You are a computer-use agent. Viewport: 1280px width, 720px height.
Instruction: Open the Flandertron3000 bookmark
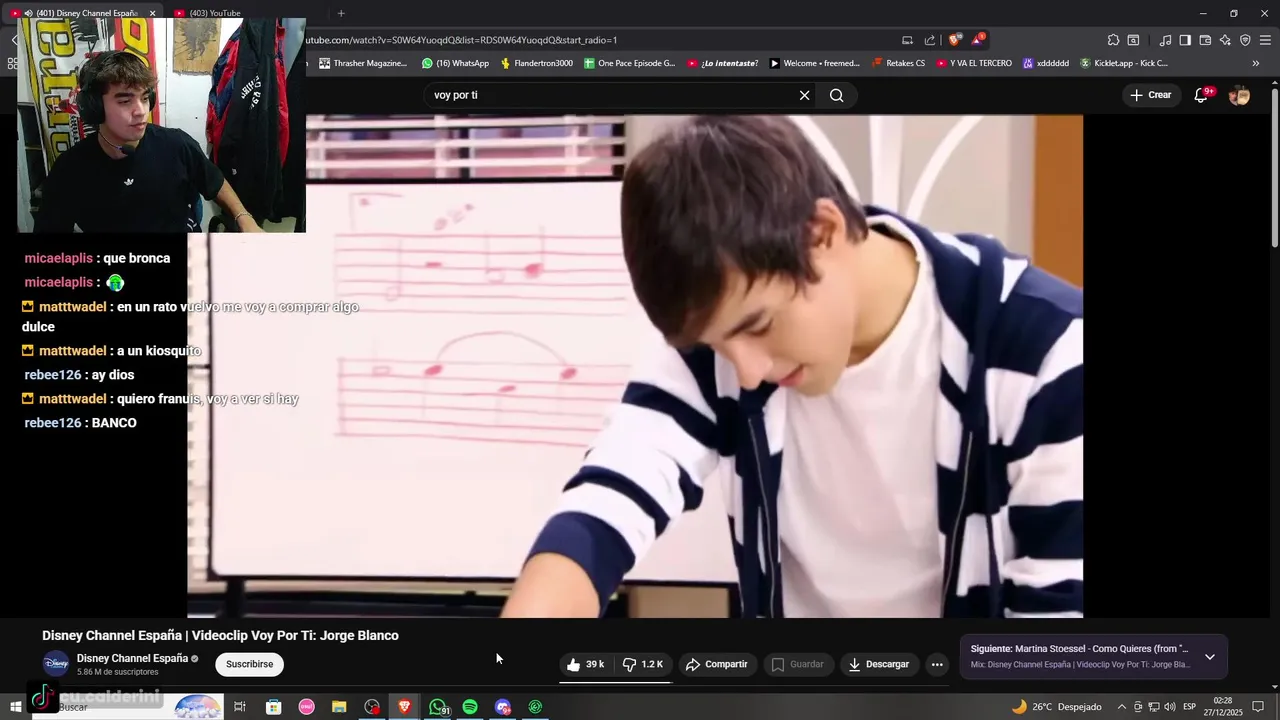[537, 63]
